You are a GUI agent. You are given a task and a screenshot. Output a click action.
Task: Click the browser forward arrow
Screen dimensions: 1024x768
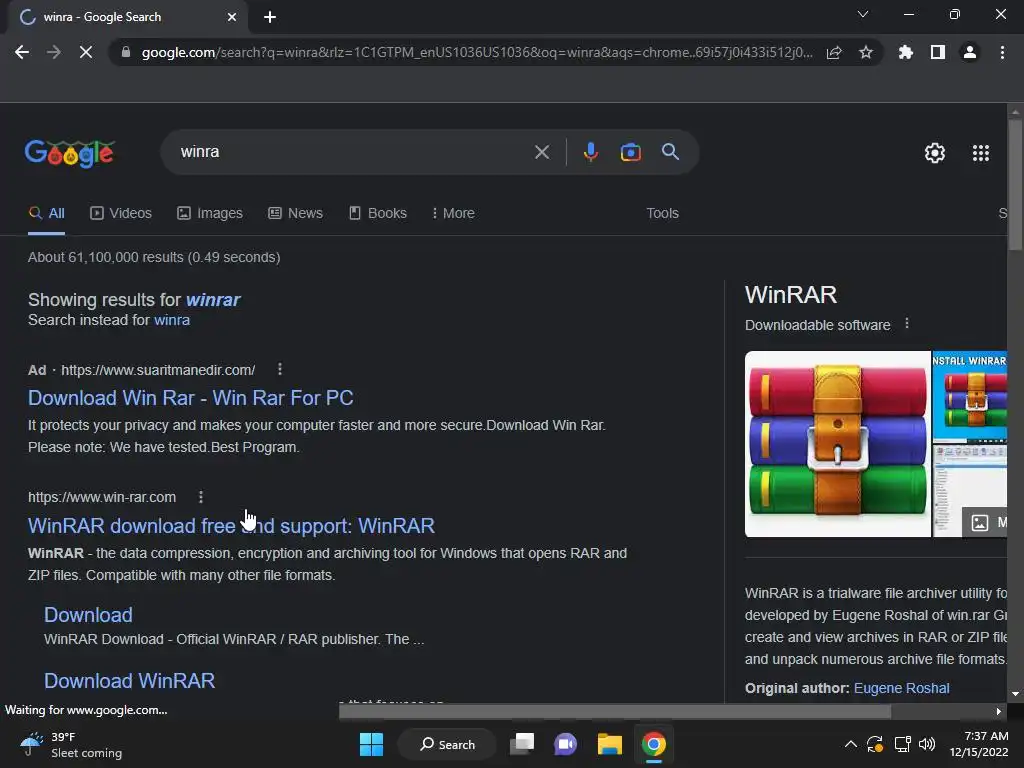(x=54, y=52)
